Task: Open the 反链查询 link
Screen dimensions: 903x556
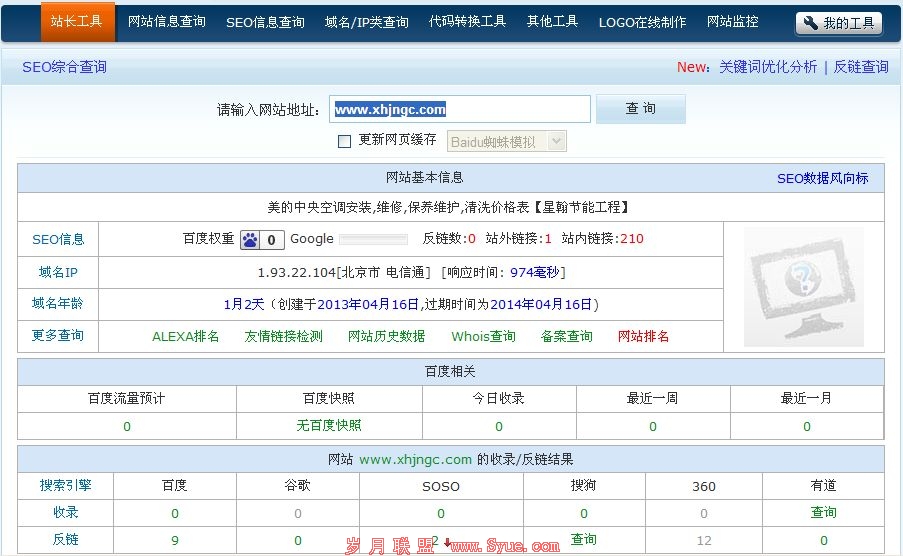Action: [861, 67]
